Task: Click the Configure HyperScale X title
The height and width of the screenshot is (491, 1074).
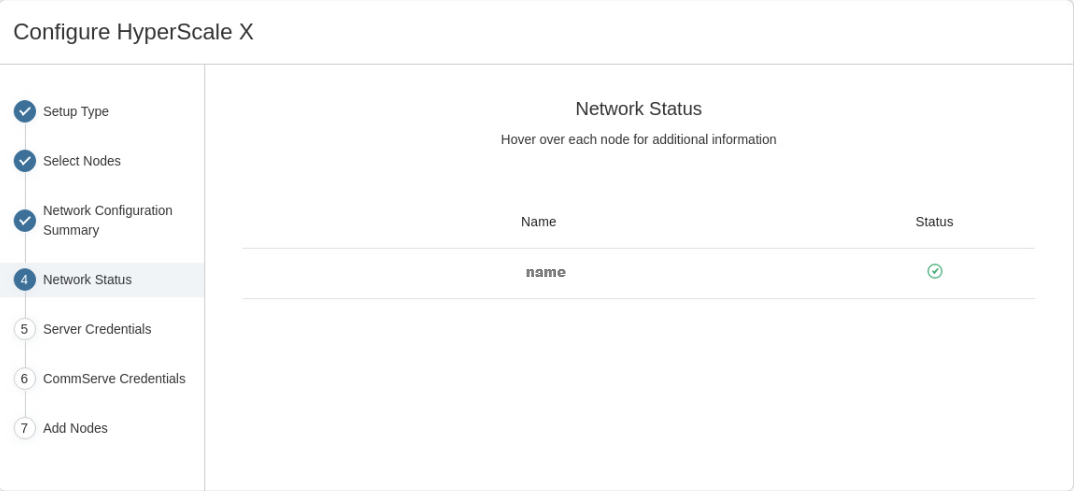Action: [133, 32]
